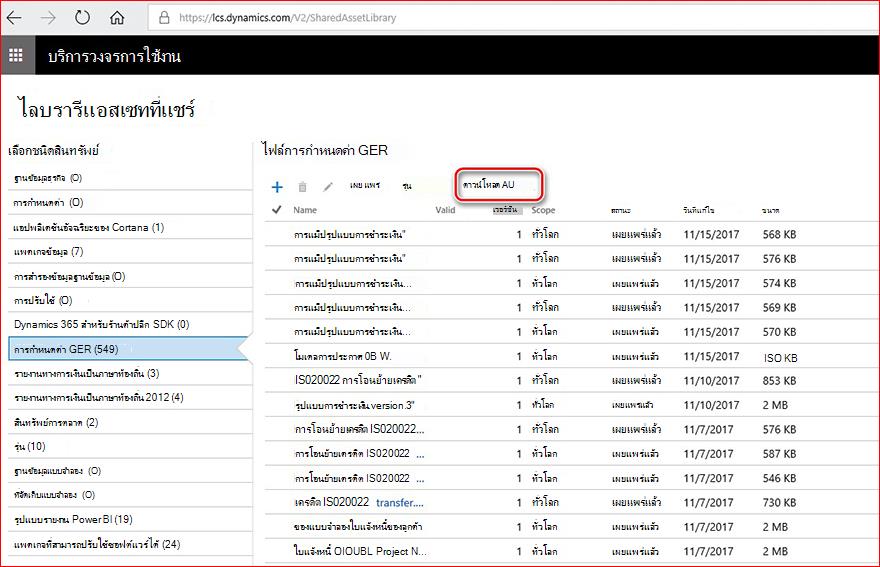Screen dimensions: 880x567
Task: Sort by the Valid column header
Action: (x=445, y=210)
